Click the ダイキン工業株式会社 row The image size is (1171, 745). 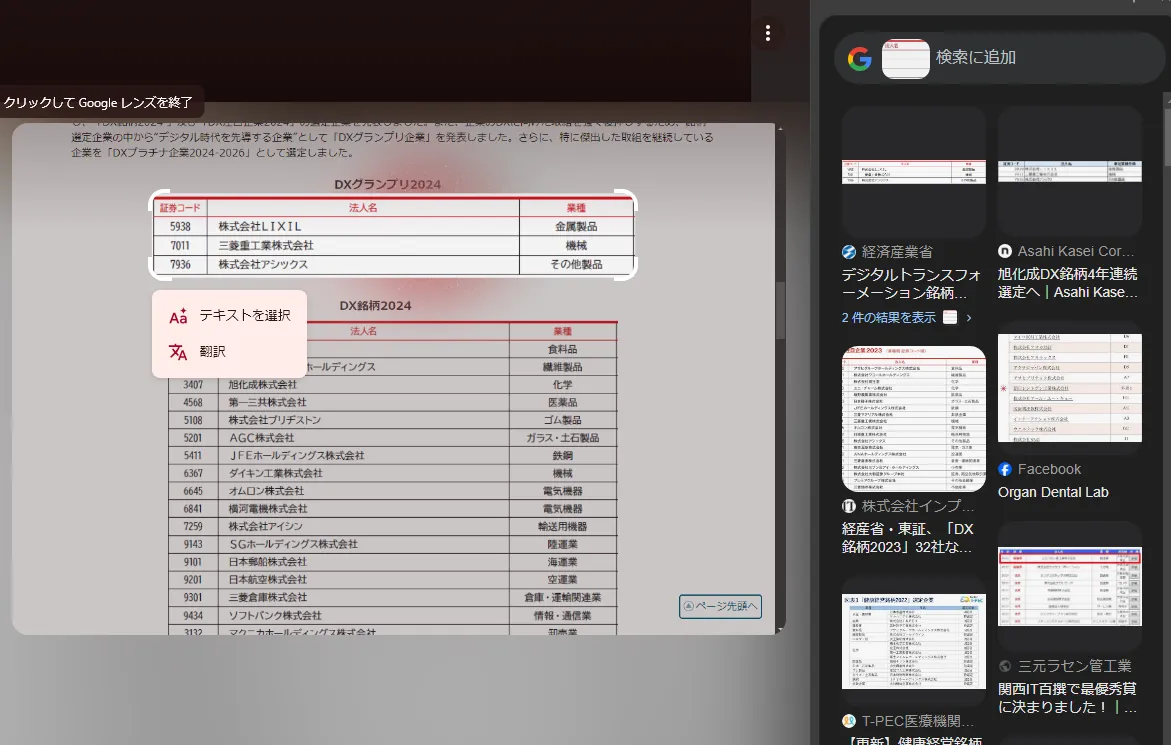(393, 473)
